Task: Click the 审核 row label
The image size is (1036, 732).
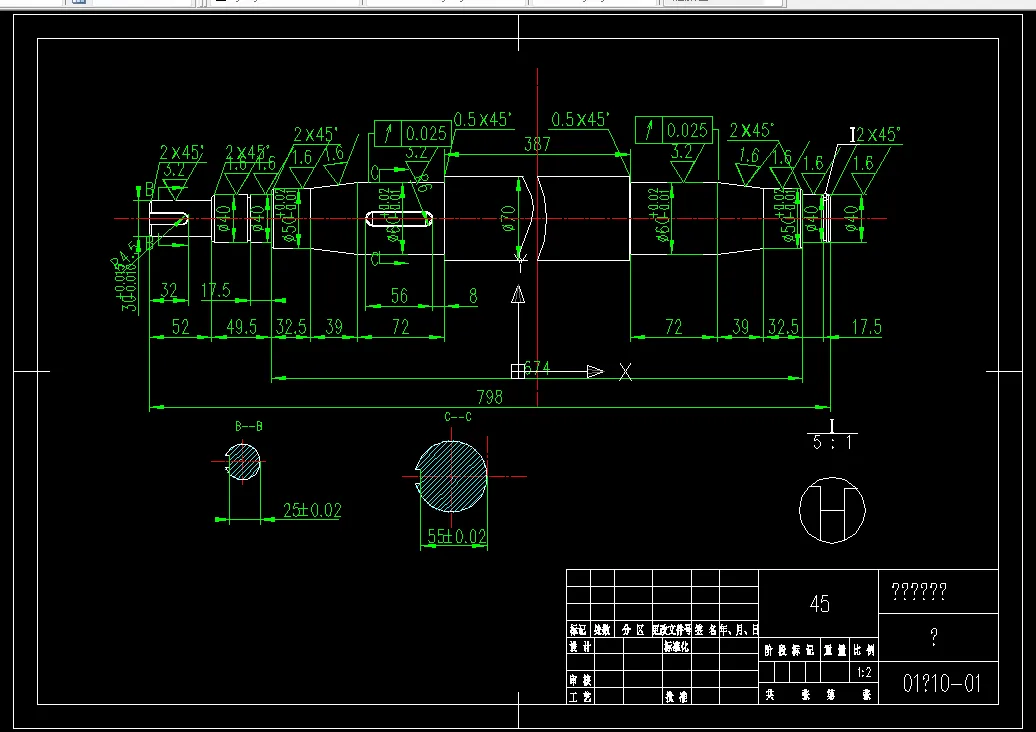Action: (x=580, y=680)
